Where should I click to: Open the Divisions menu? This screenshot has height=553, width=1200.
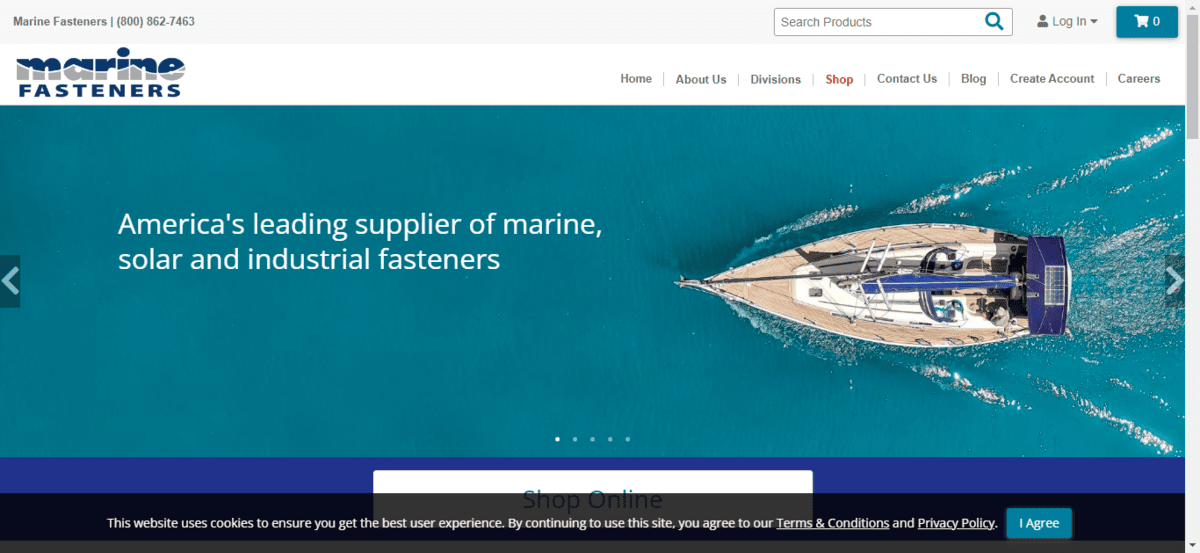click(x=776, y=79)
